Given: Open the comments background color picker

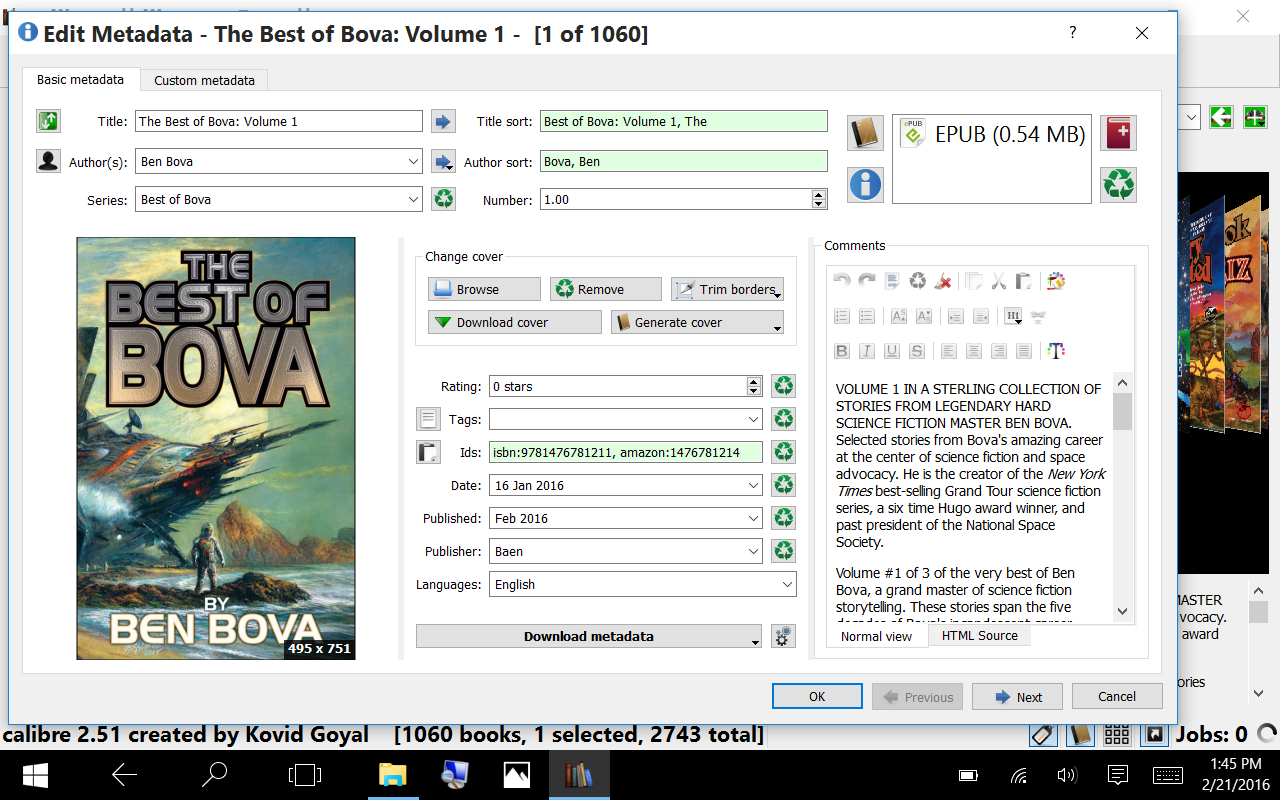Looking at the screenshot, I should coord(1056,282).
